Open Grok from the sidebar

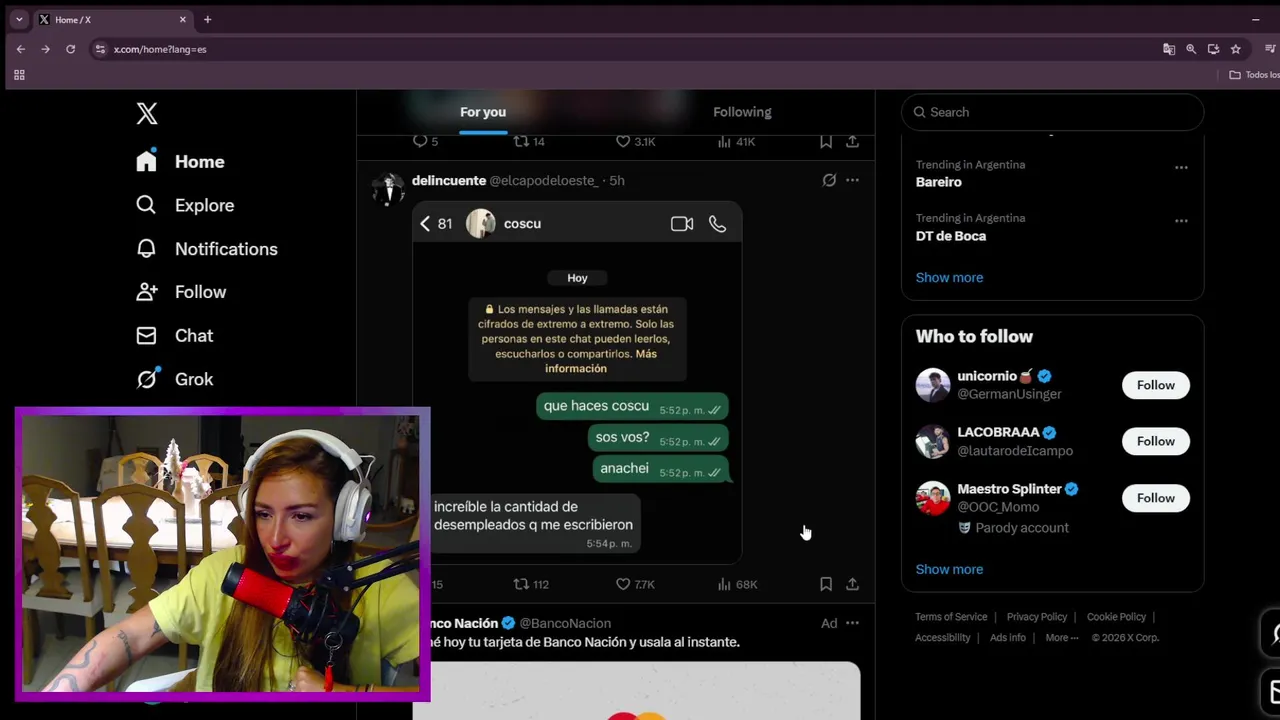click(x=175, y=379)
